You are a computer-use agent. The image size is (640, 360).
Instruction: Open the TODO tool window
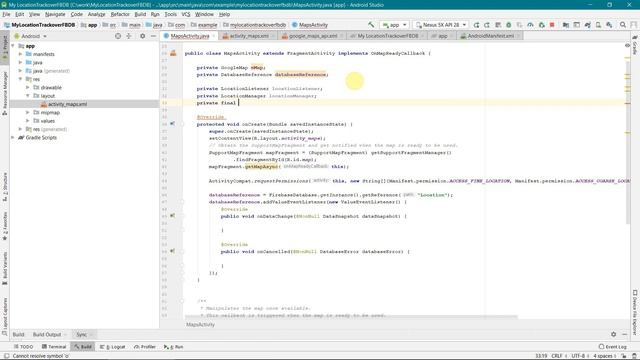23,347
